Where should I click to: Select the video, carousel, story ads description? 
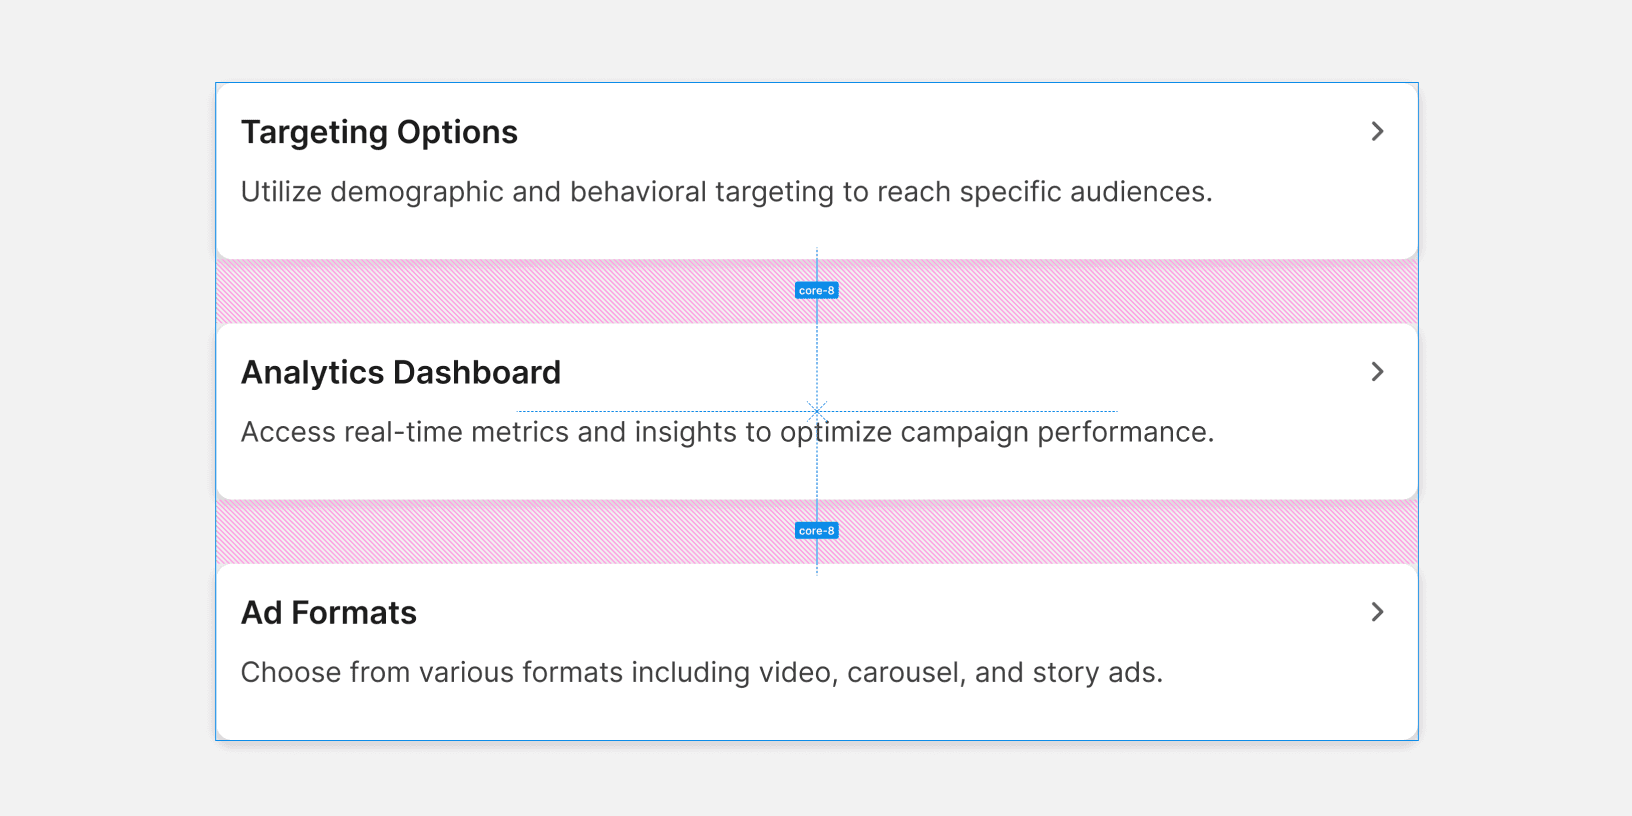coord(701,672)
